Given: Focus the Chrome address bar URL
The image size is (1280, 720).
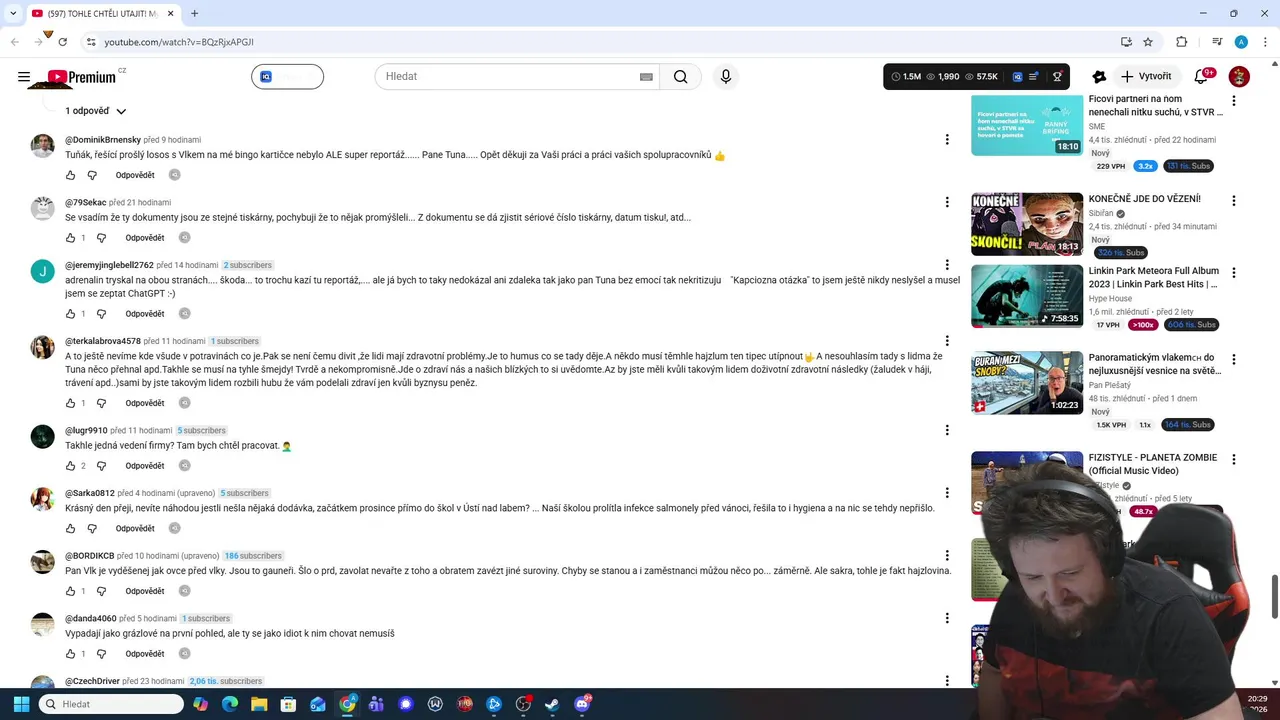Looking at the screenshot, I should click(179, 42).
